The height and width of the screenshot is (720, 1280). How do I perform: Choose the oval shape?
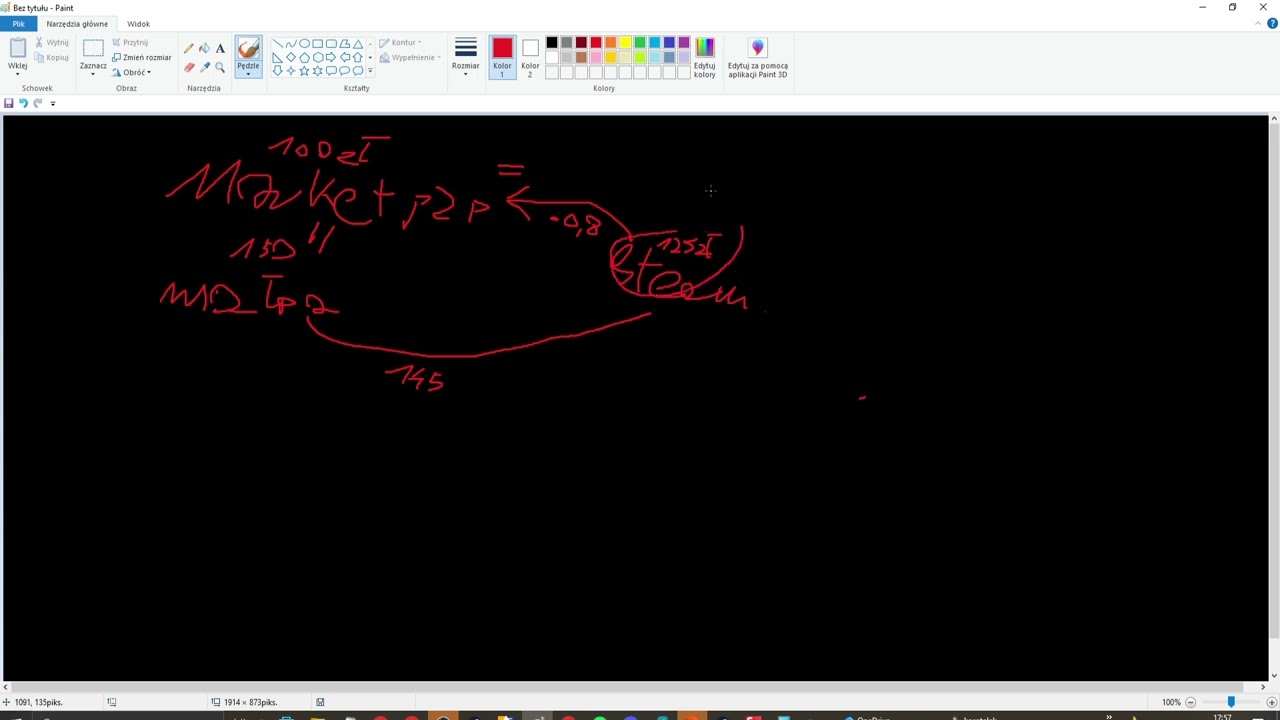point(304,44)
